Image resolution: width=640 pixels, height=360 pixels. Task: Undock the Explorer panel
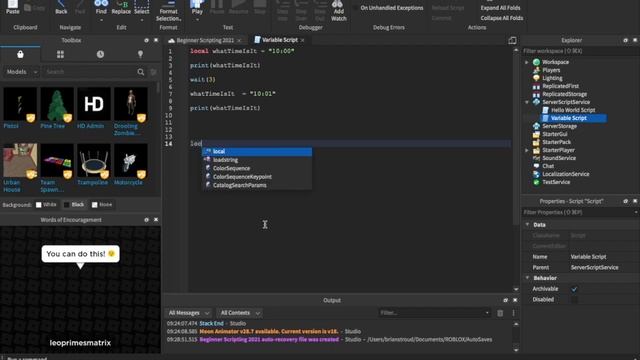pyautogui.click(x=625, y=40)
